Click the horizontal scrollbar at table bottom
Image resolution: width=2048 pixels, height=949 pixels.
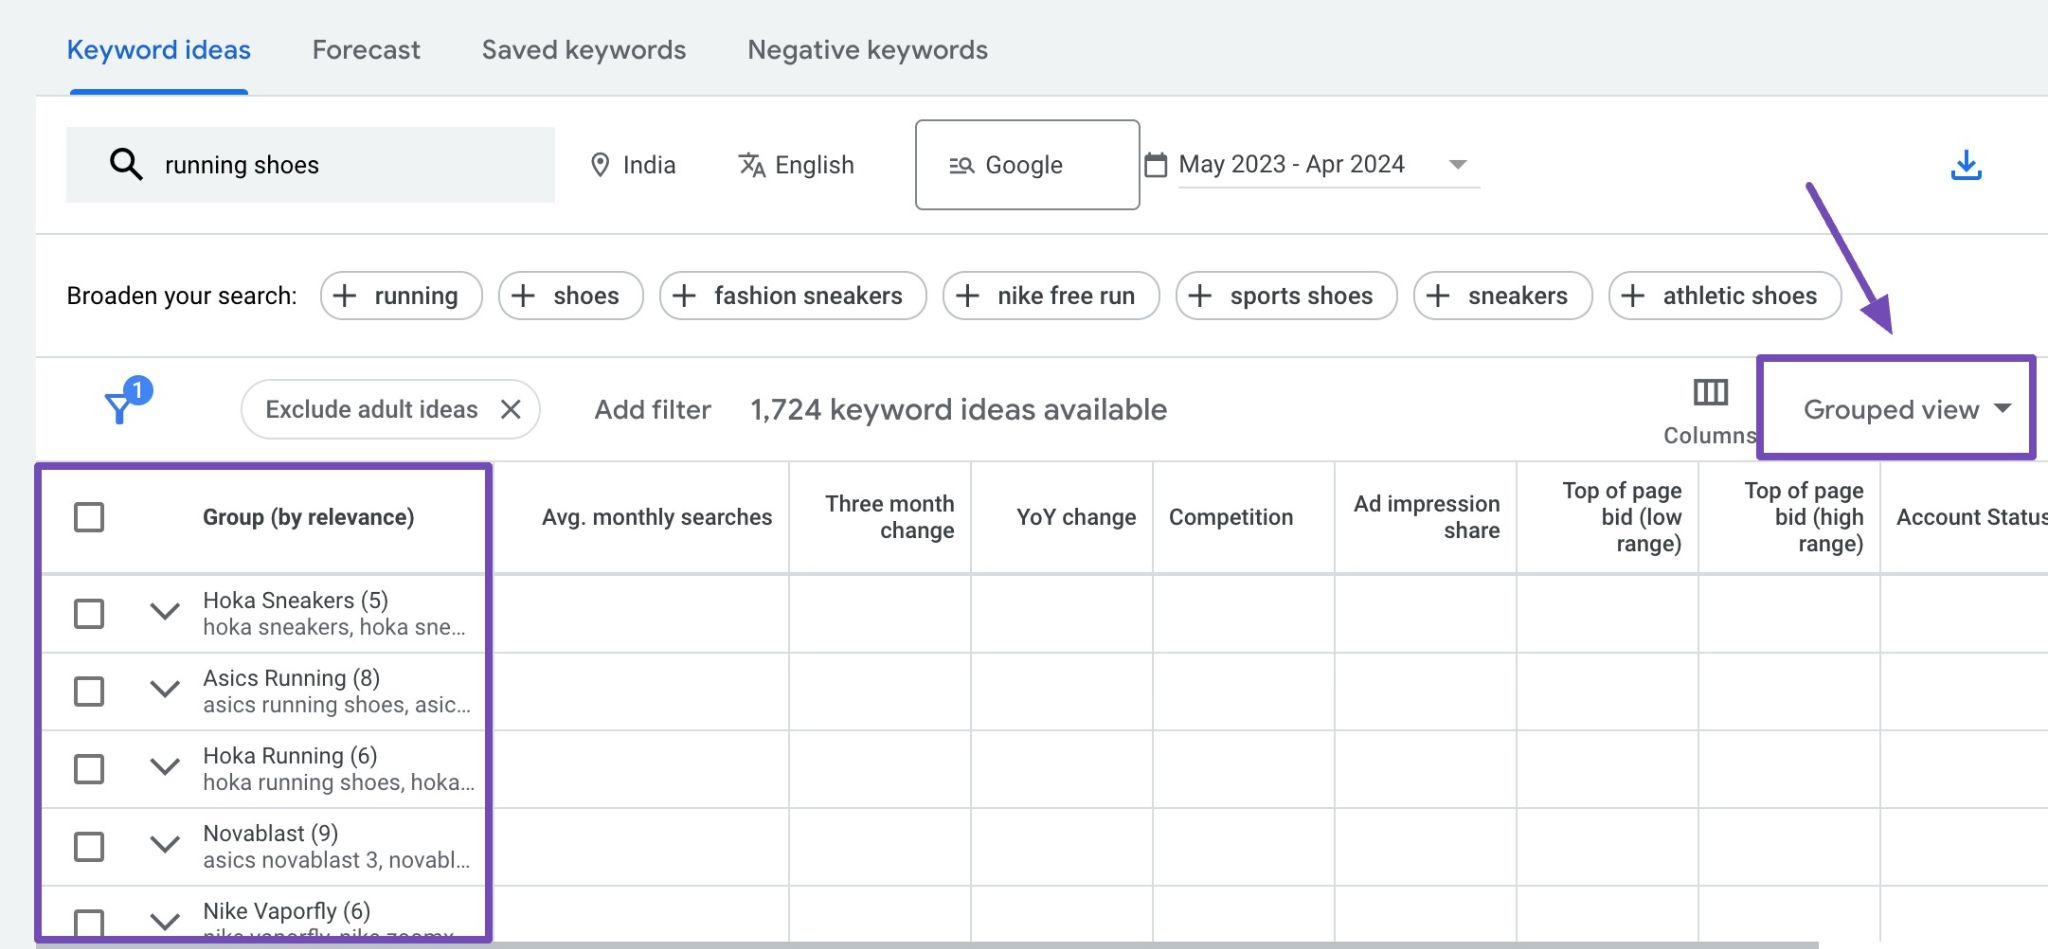927,945
